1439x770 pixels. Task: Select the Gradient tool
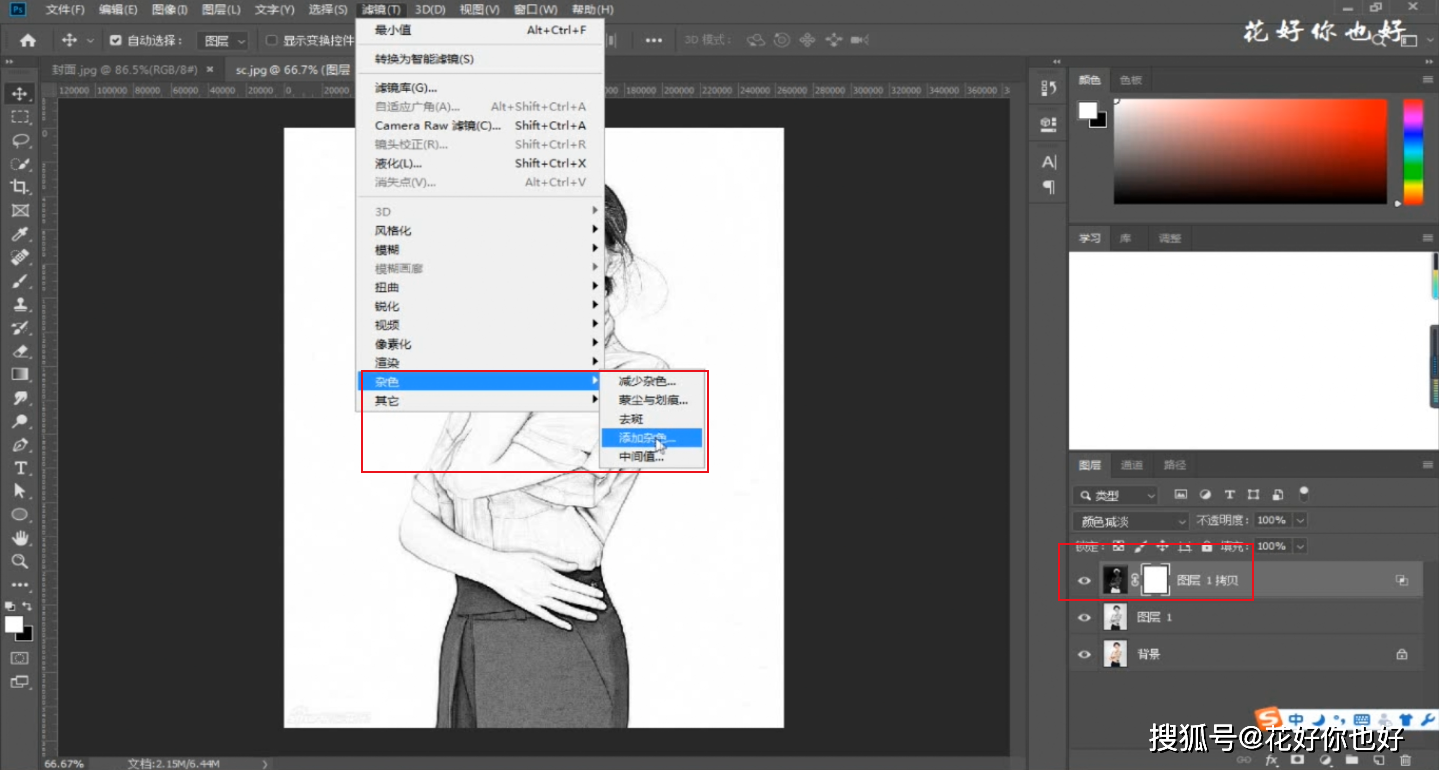coord(20,374)
